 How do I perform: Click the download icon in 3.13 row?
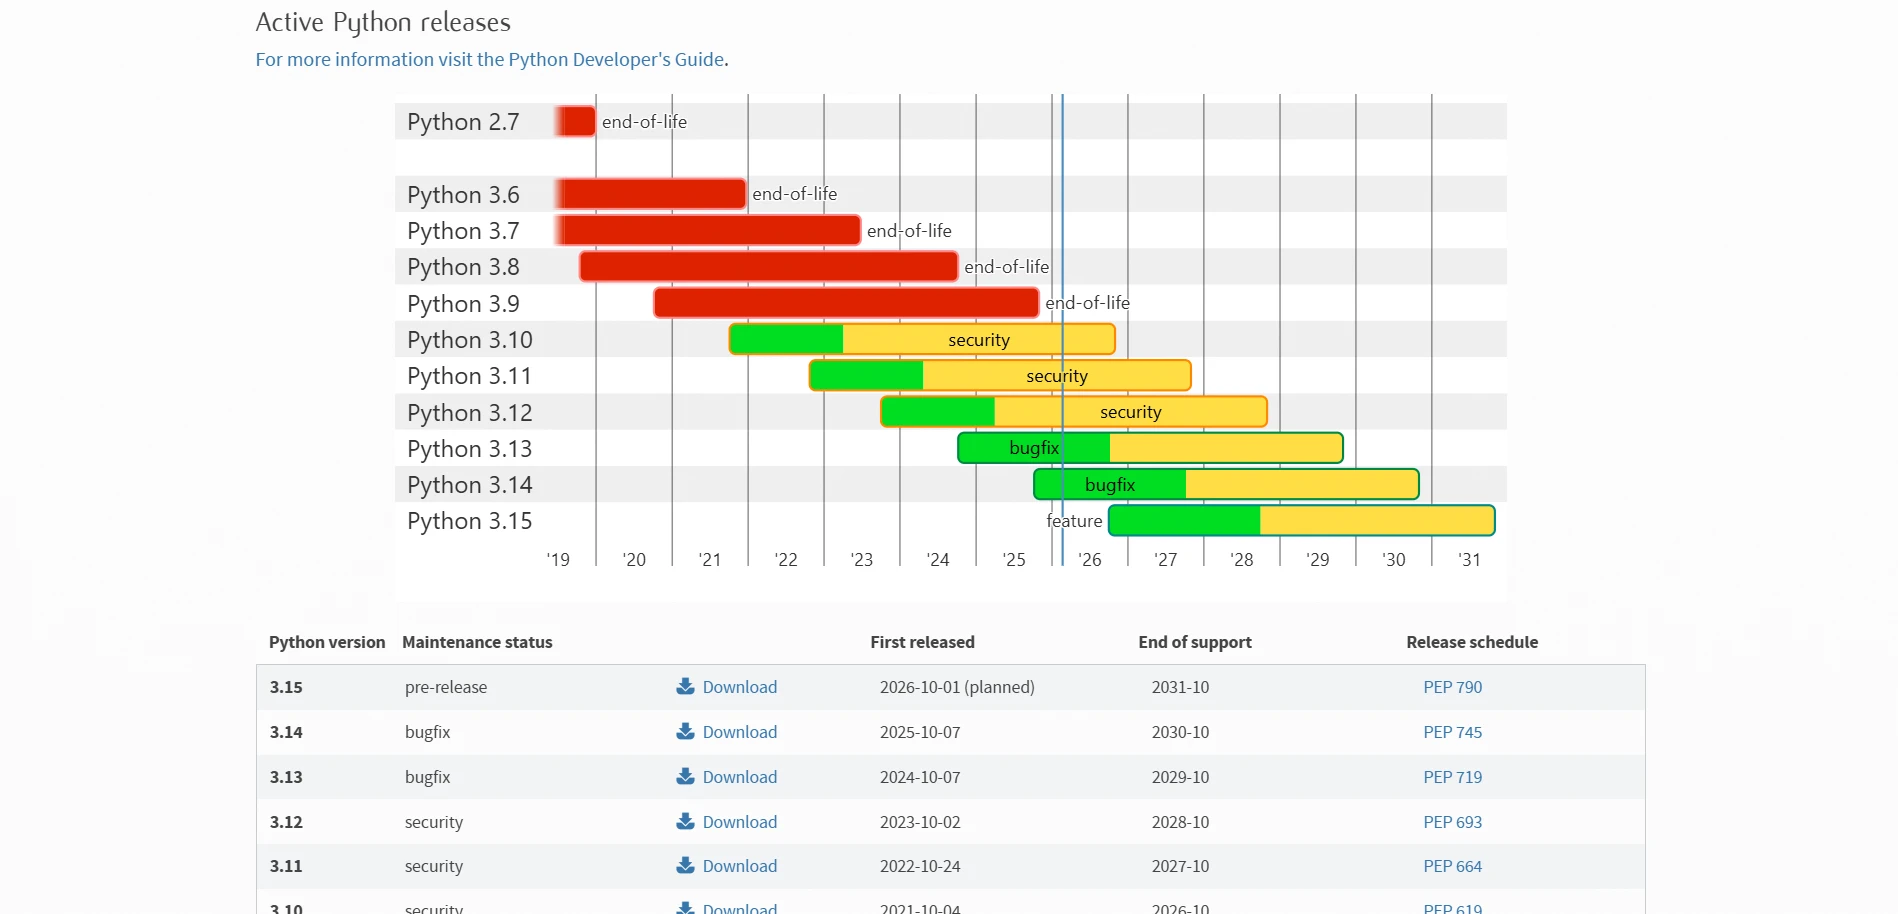(x=685, y=776)
